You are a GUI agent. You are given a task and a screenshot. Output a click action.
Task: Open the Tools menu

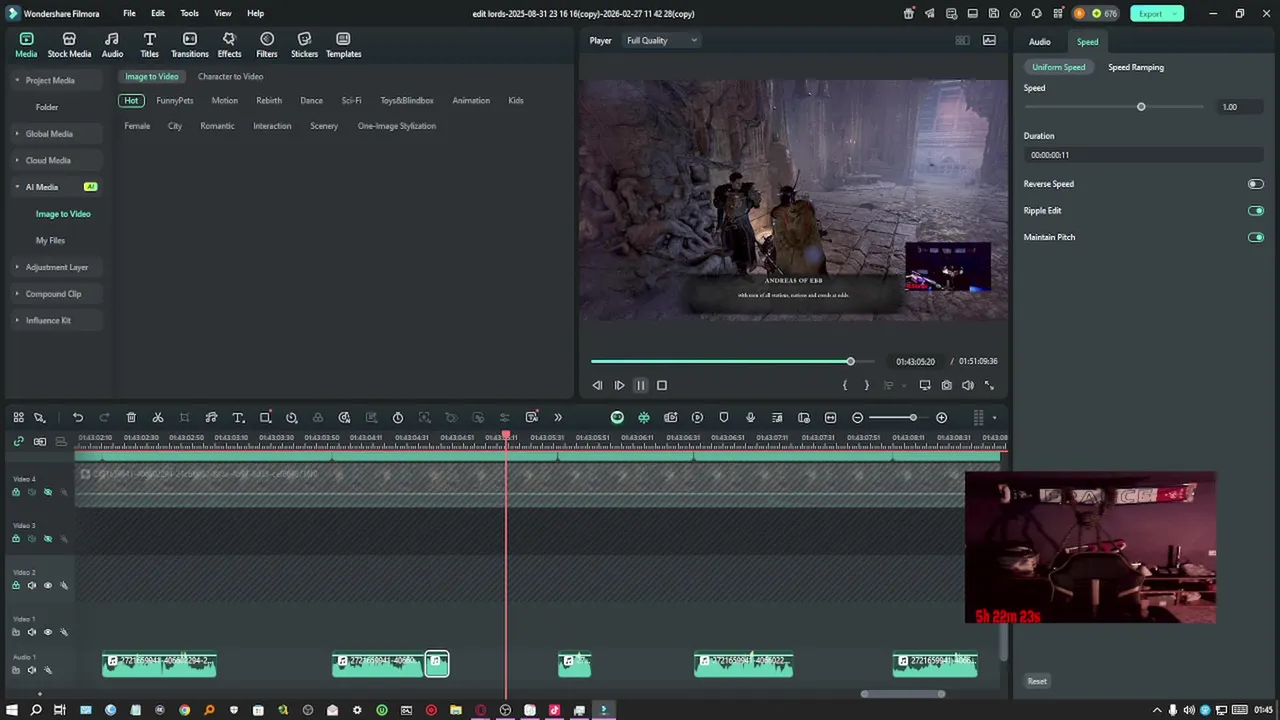pyautogui.click(x=190, y=14)
